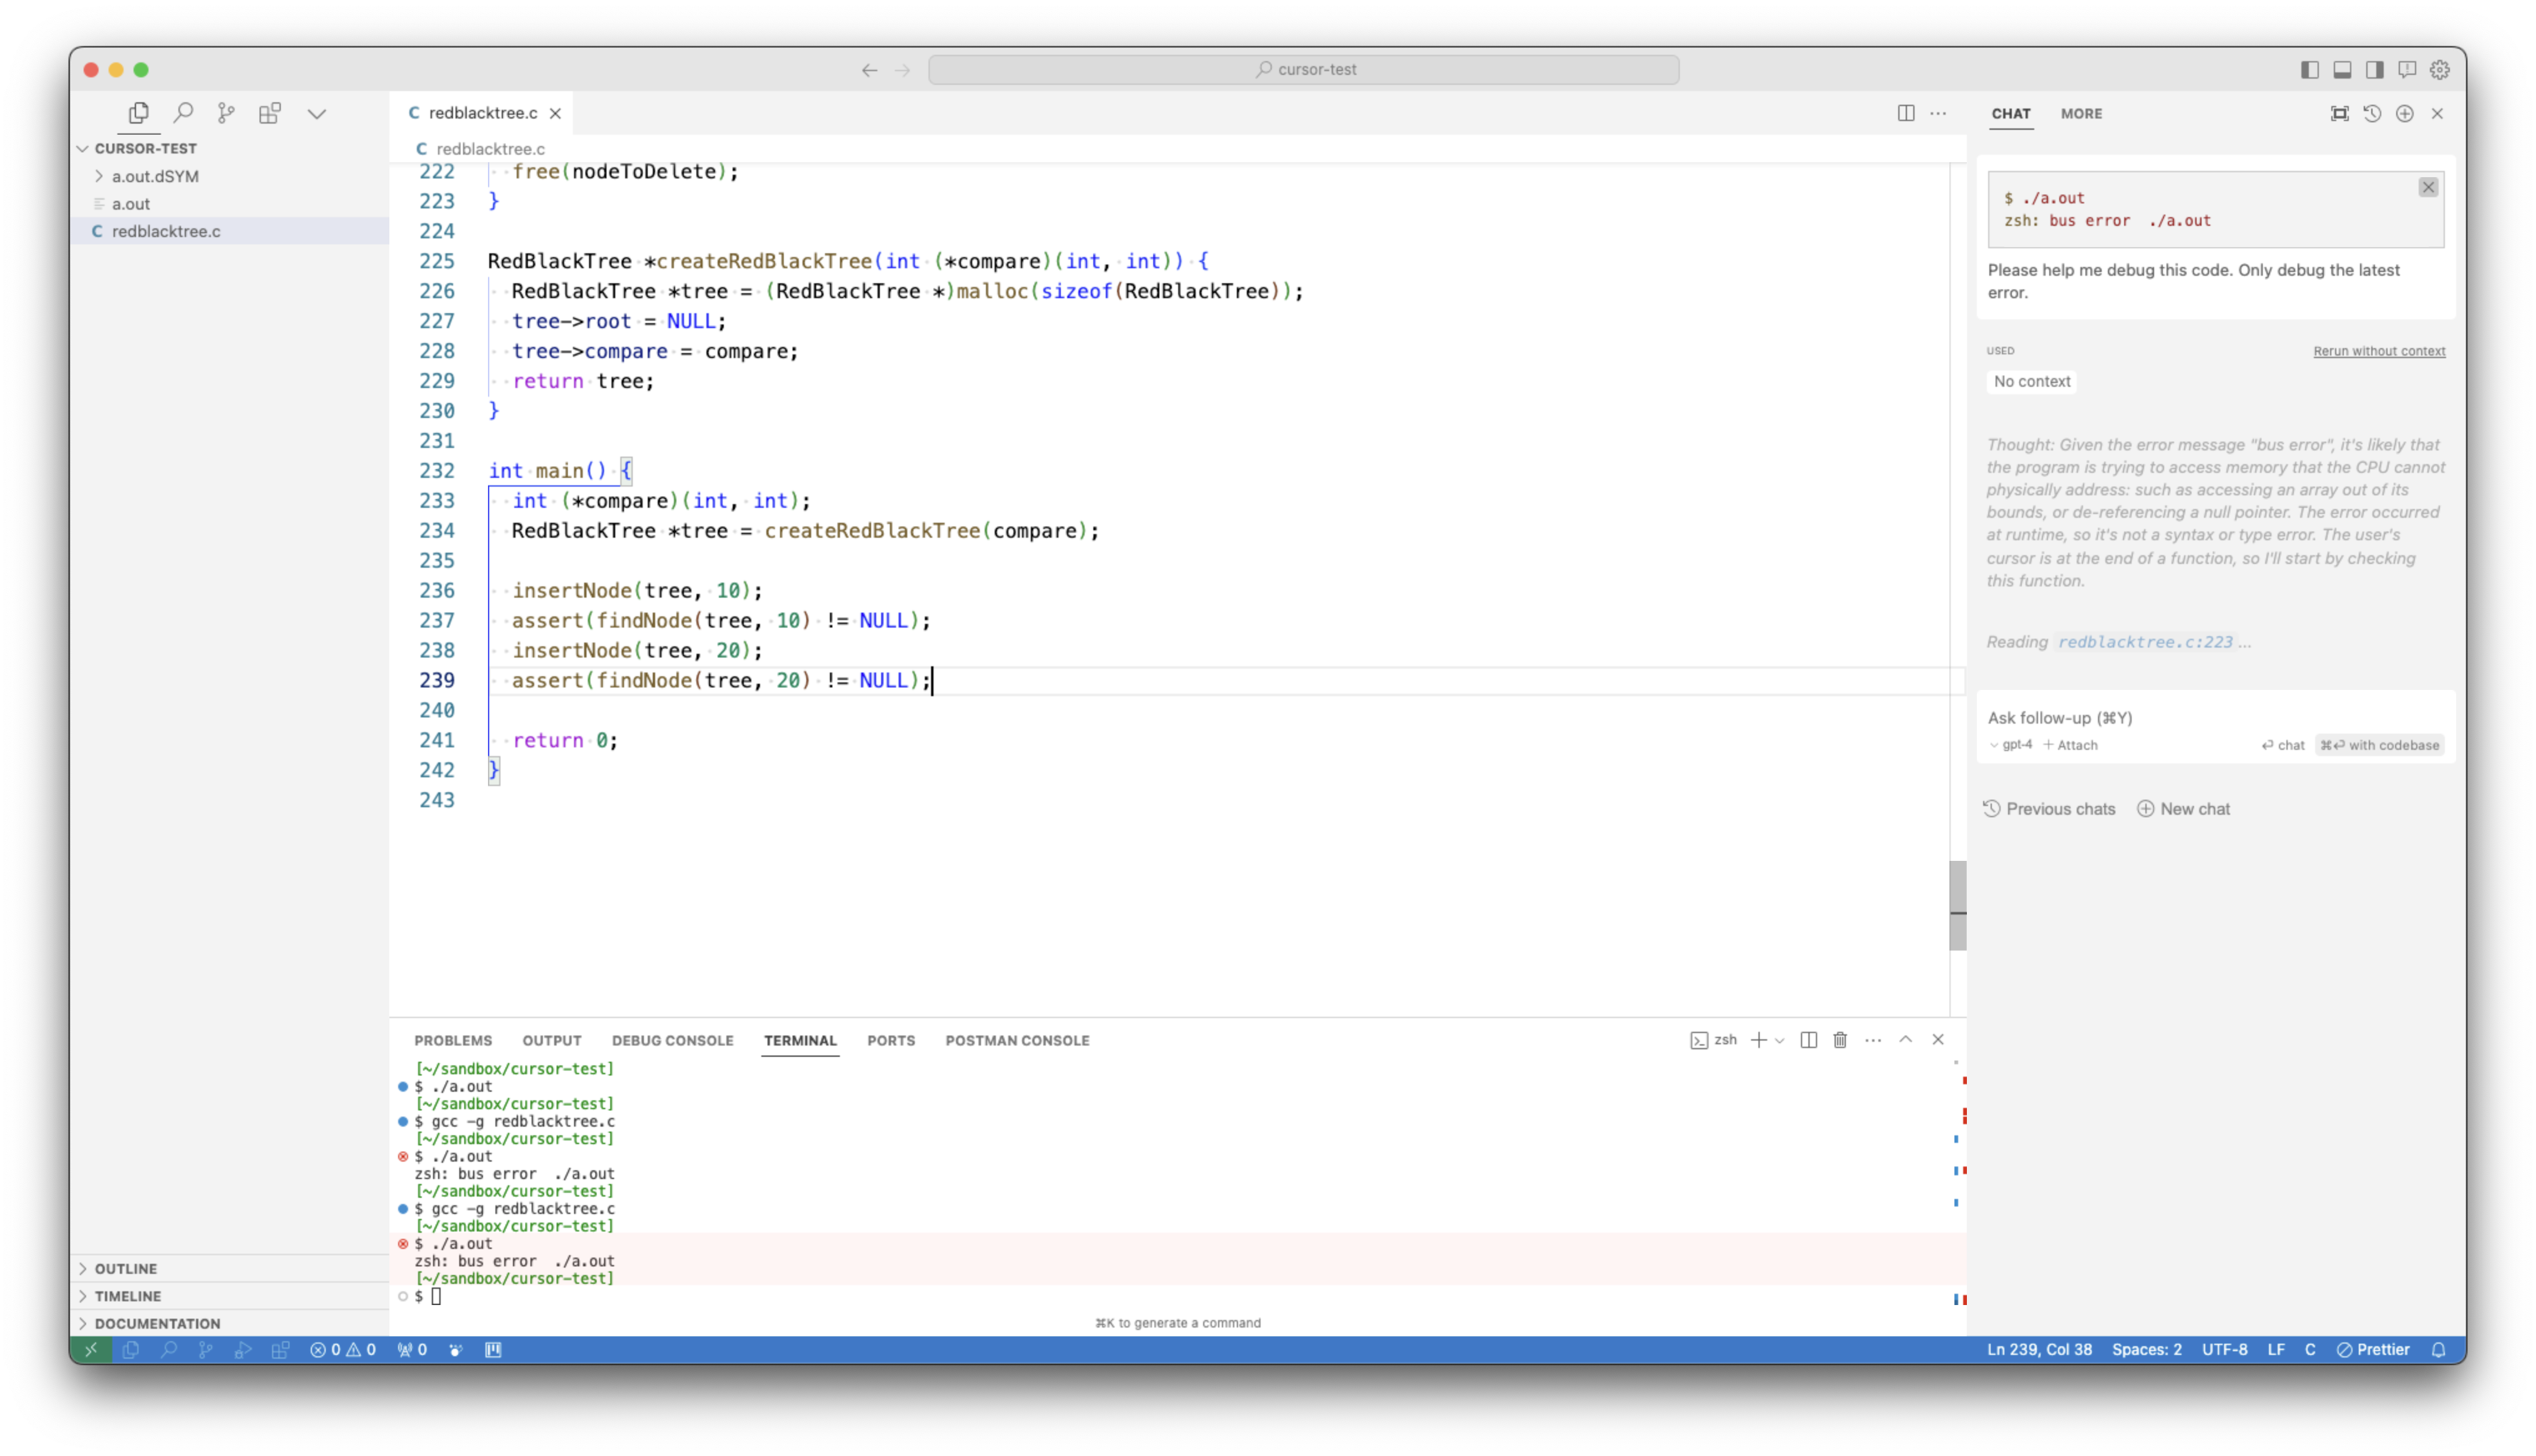Open the terminal launch profile dropdown arrow
This screenshot has height=1456, width=2536.
(1780, 1041)
